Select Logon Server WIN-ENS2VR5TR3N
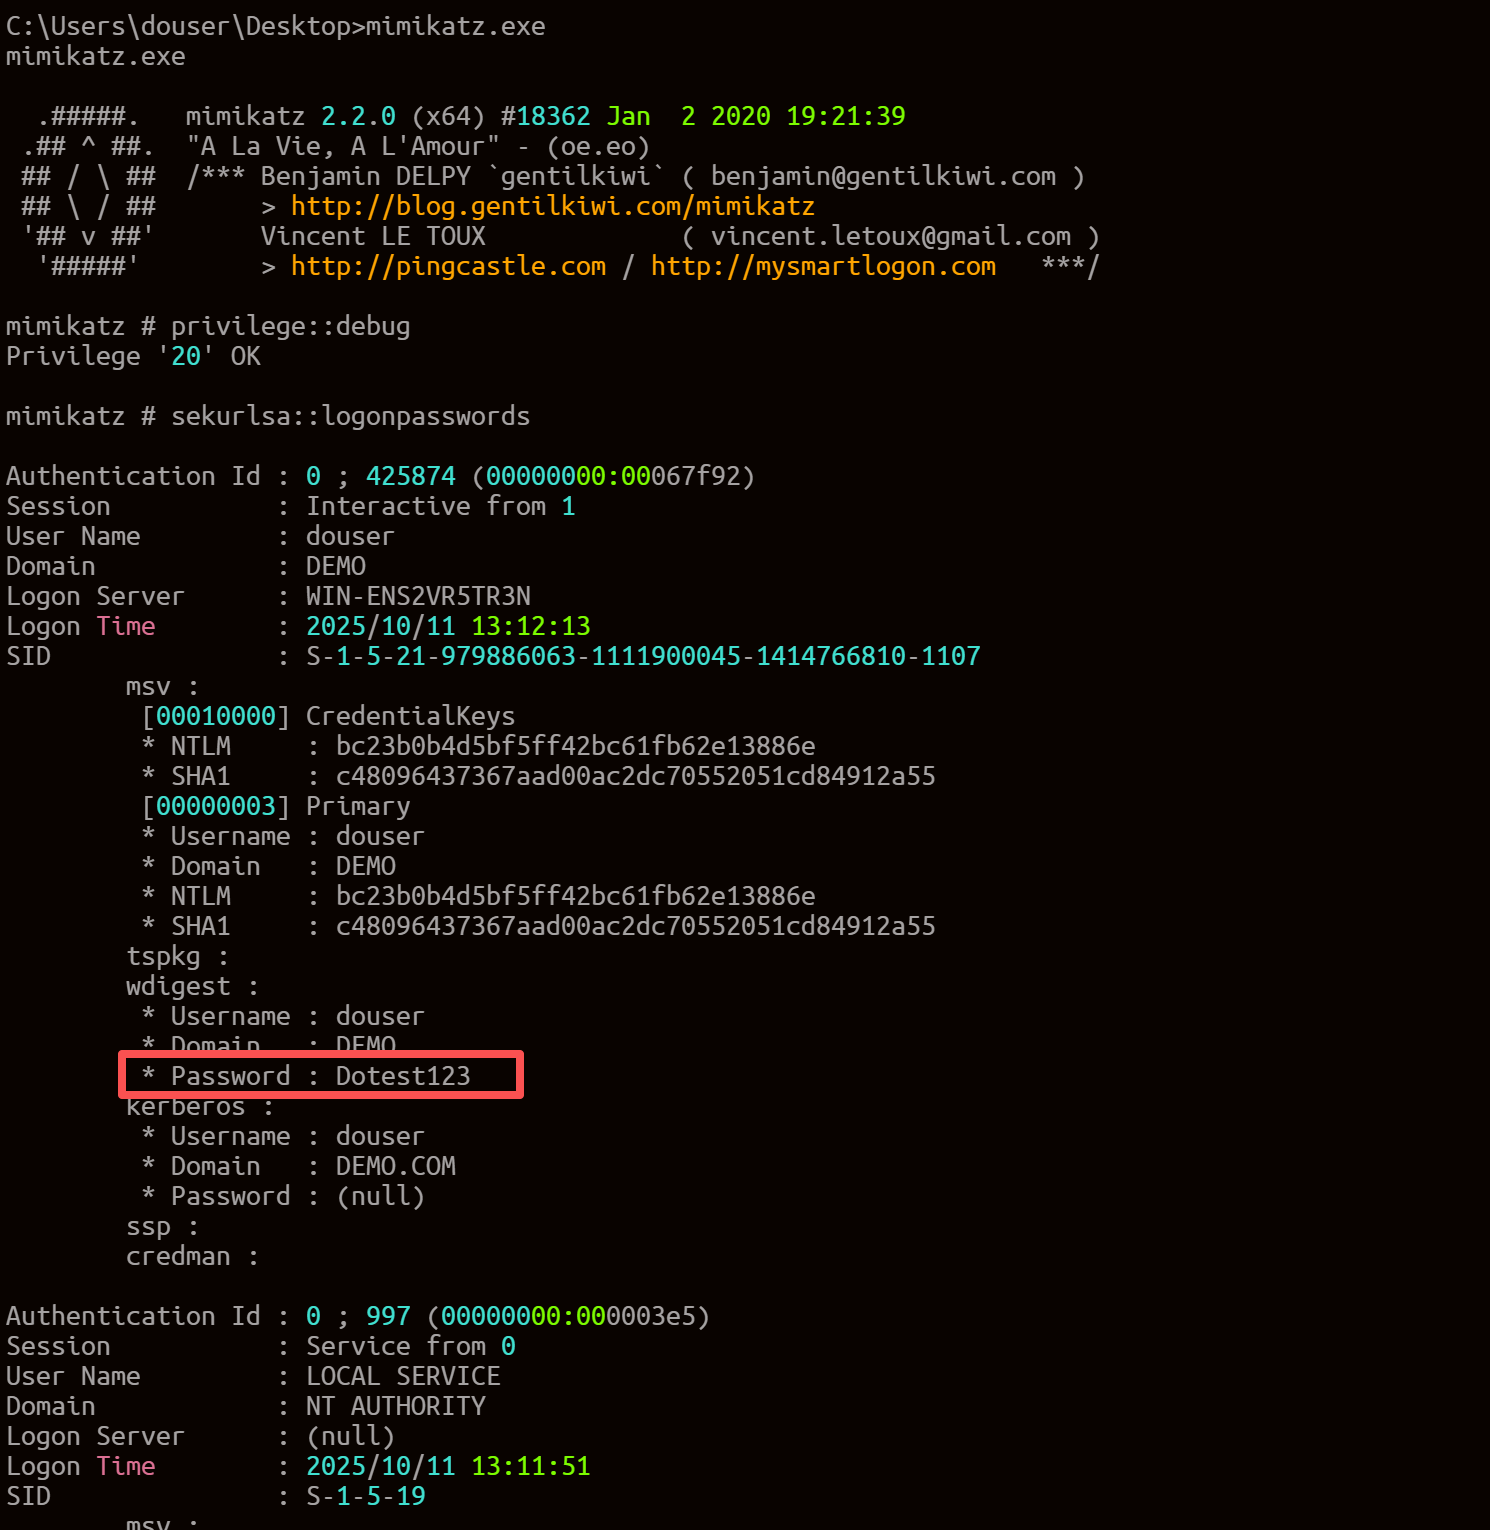1490x1530 pixels. click(418, 597)
